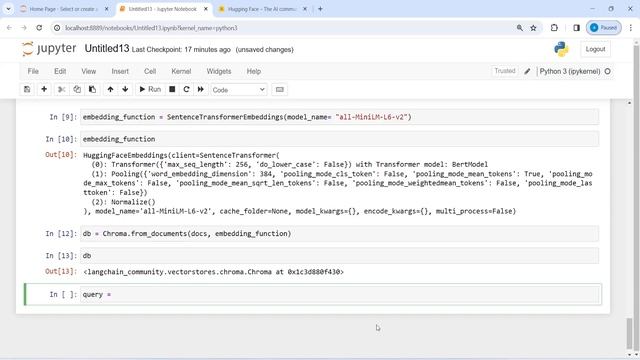Click the Python 3 (ipykernel) kernel name

click(x=570, y=71)
